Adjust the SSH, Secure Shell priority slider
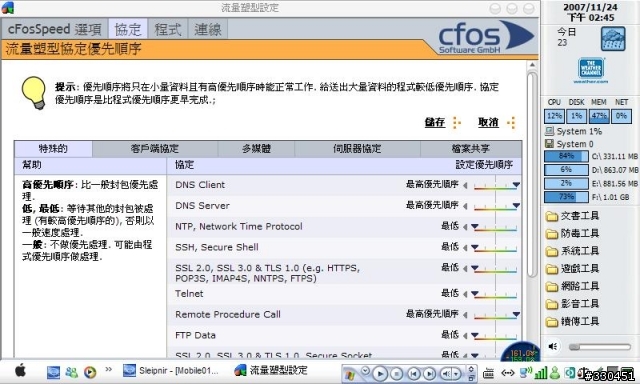The image size is (640, 384). click(x=496, y=248)
